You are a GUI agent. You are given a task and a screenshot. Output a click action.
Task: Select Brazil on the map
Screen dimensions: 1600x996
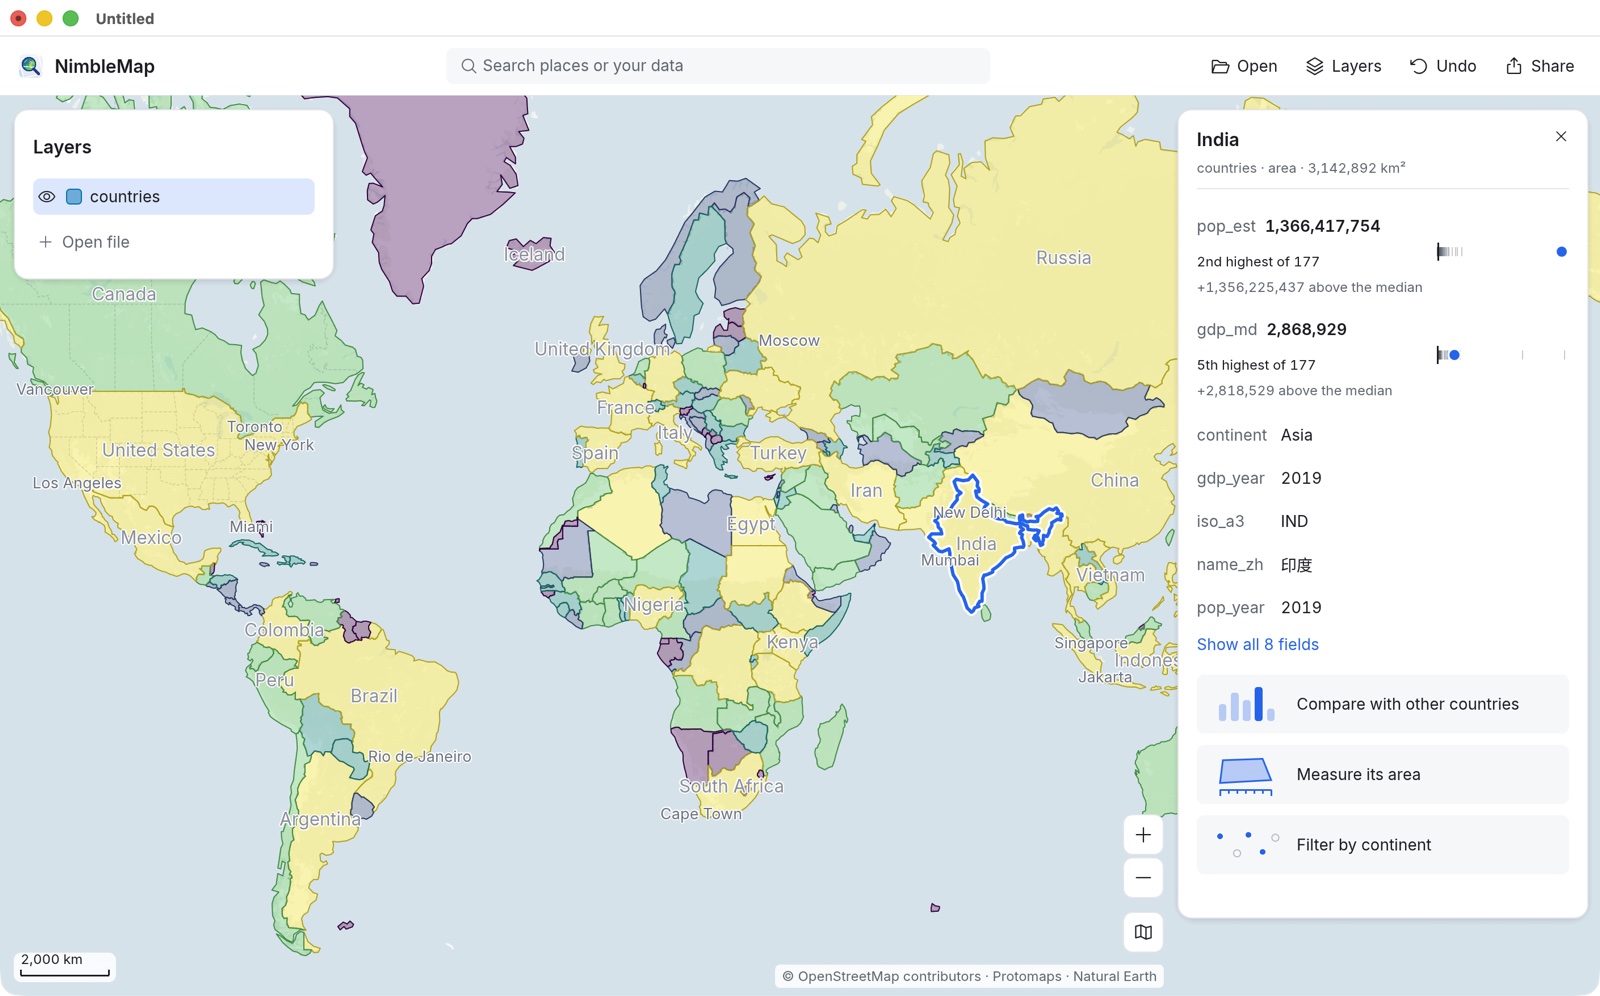click(x=374, y=696)
